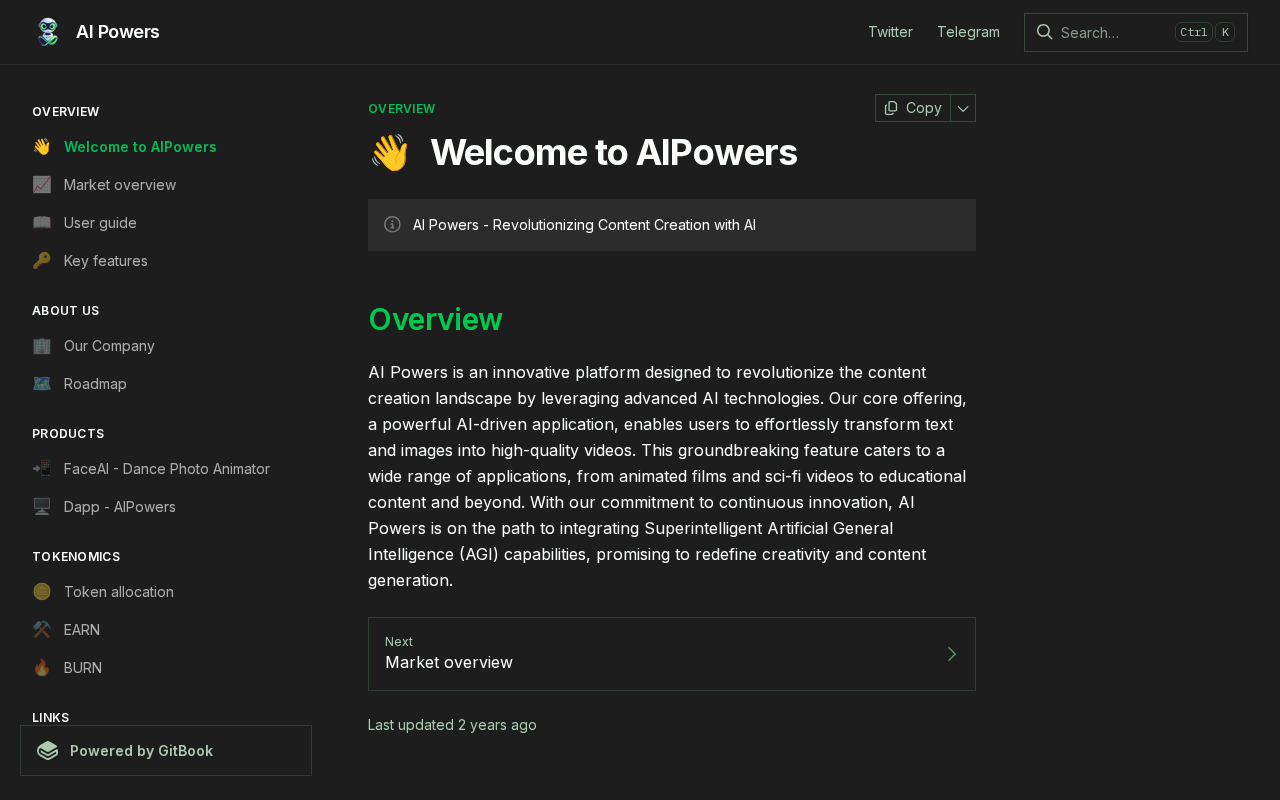Navigate to the EARN page
Viewport: 1280px width, 800px height.
coord(82,630)
